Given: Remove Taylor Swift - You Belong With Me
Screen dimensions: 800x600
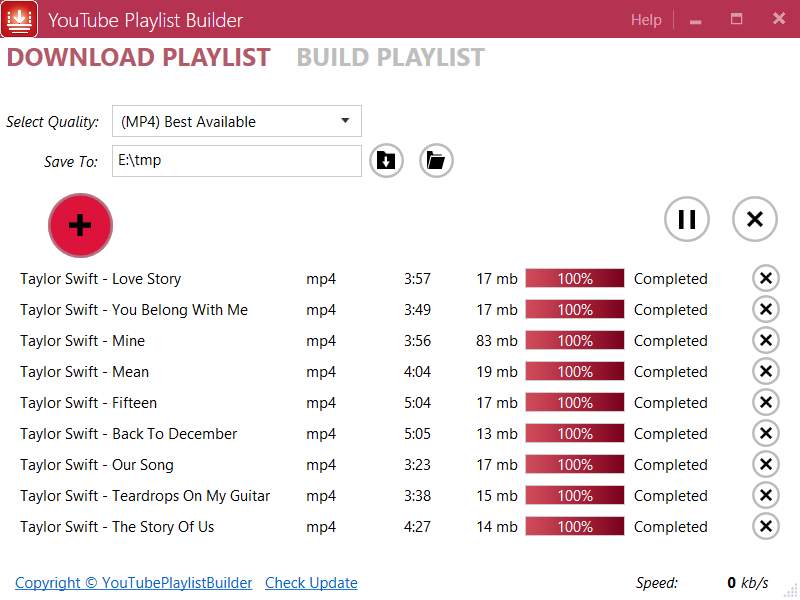Looking at the screenshot, I should 765,309.
